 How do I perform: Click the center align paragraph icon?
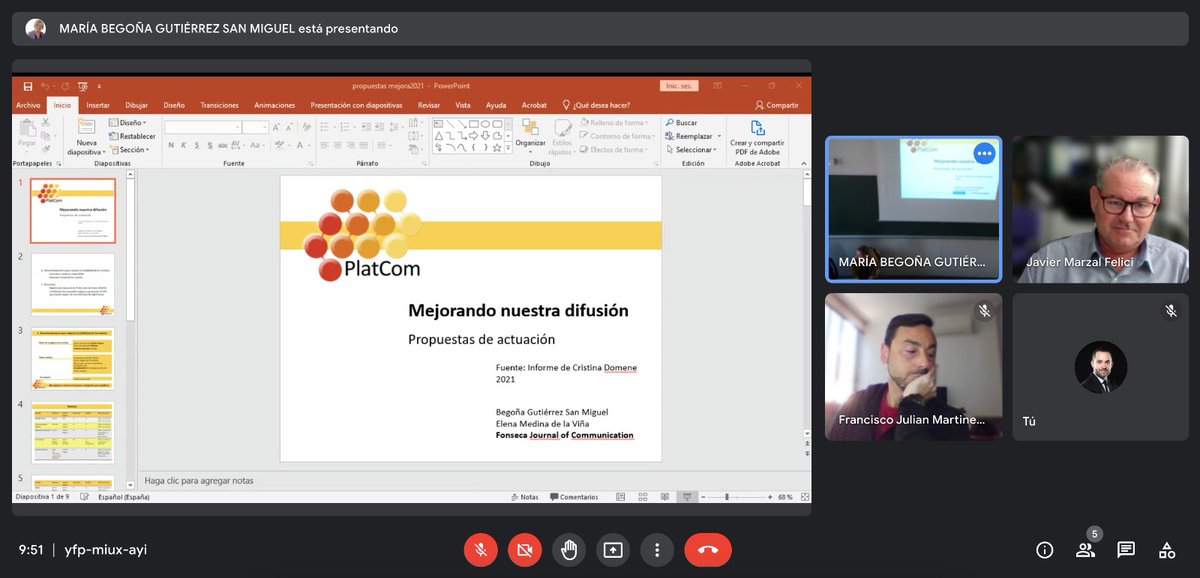(x=340, y=146)
